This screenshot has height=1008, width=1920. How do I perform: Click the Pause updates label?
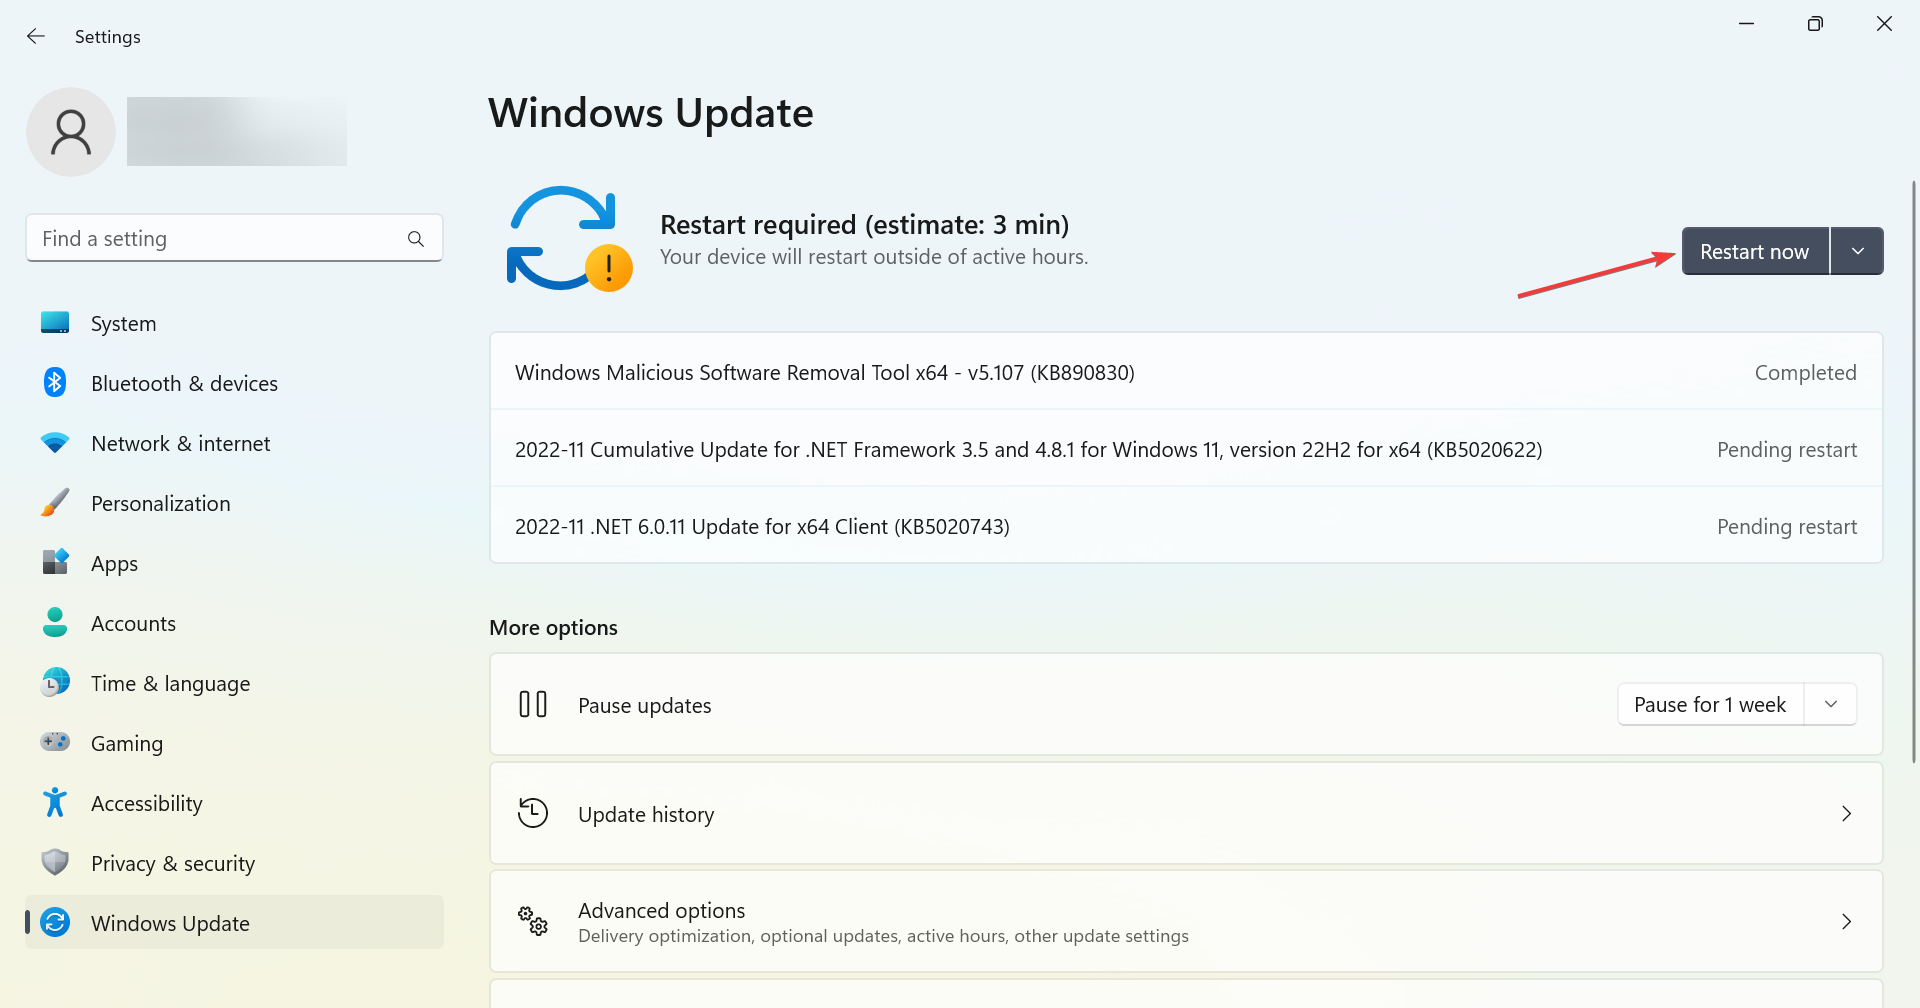(644, 706)
